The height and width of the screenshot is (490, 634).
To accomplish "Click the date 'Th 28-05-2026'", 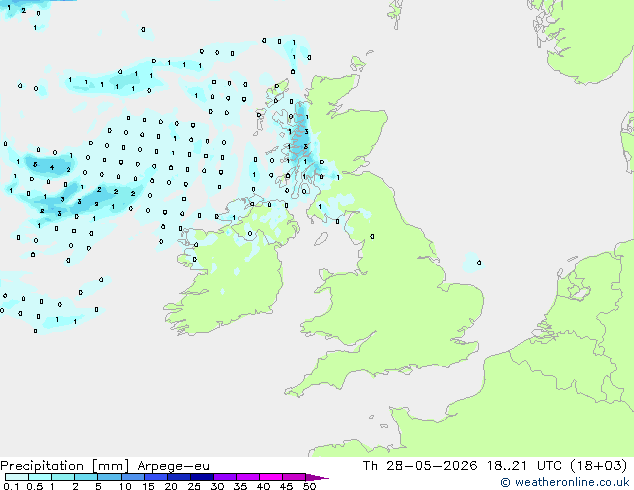I will point(420,466).
